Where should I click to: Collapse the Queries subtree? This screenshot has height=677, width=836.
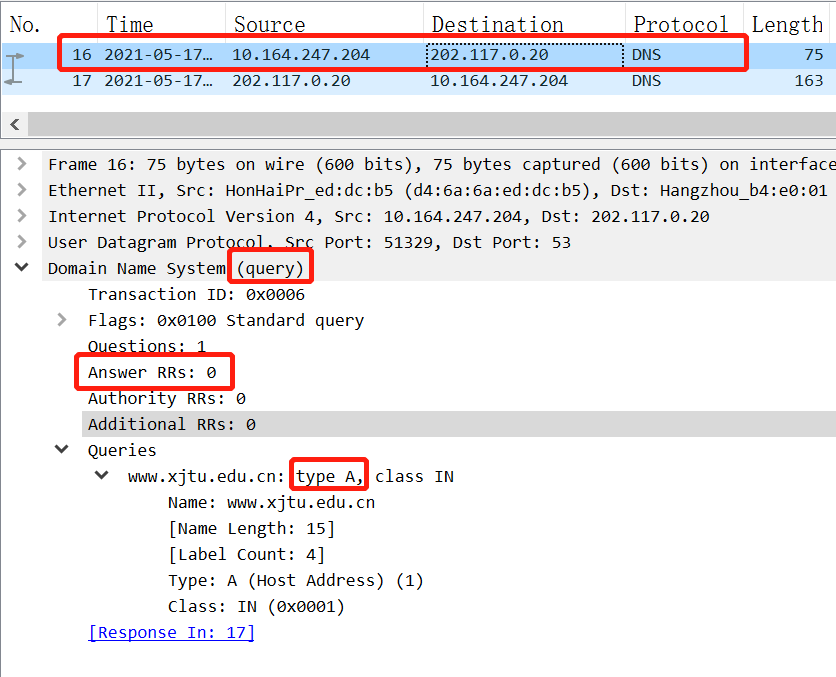[62, 449]
